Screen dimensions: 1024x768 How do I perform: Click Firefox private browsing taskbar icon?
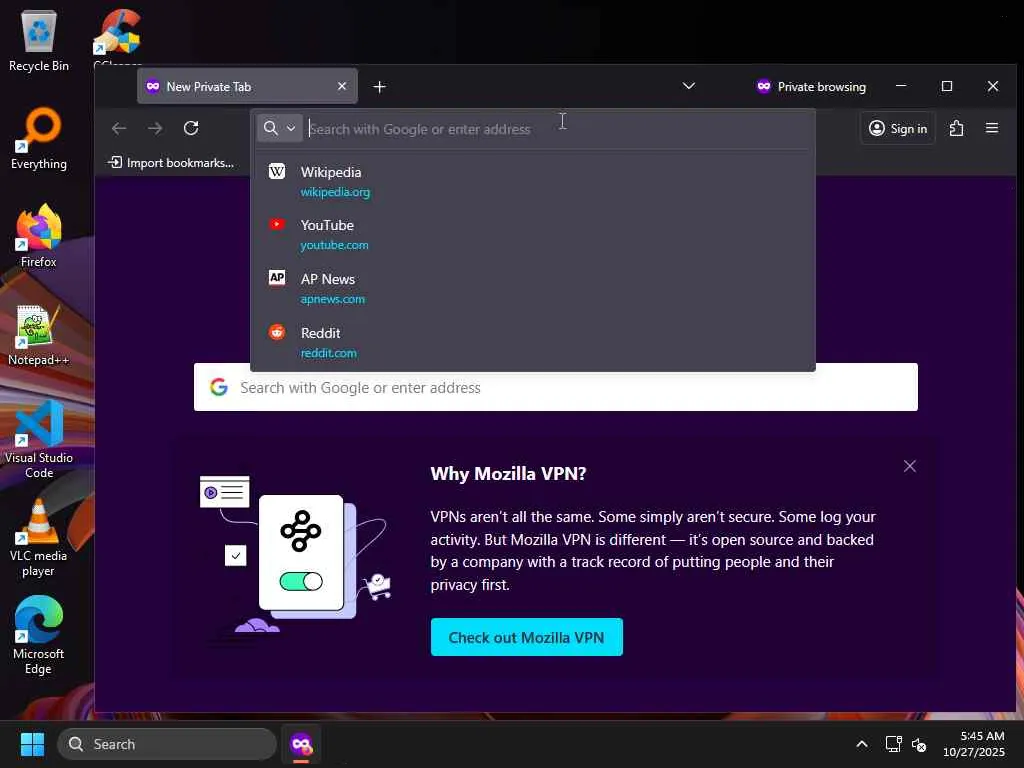[x=301, y=744]
